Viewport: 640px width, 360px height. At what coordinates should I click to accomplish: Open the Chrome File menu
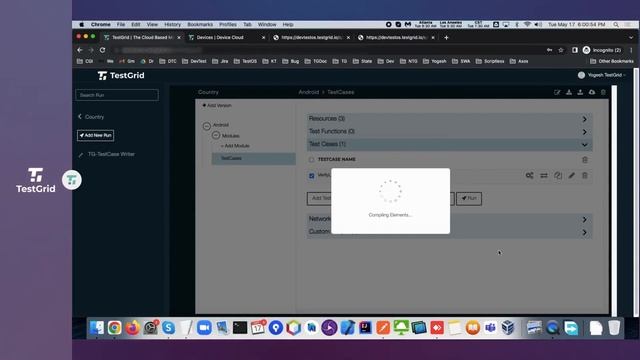click(121, 24)
